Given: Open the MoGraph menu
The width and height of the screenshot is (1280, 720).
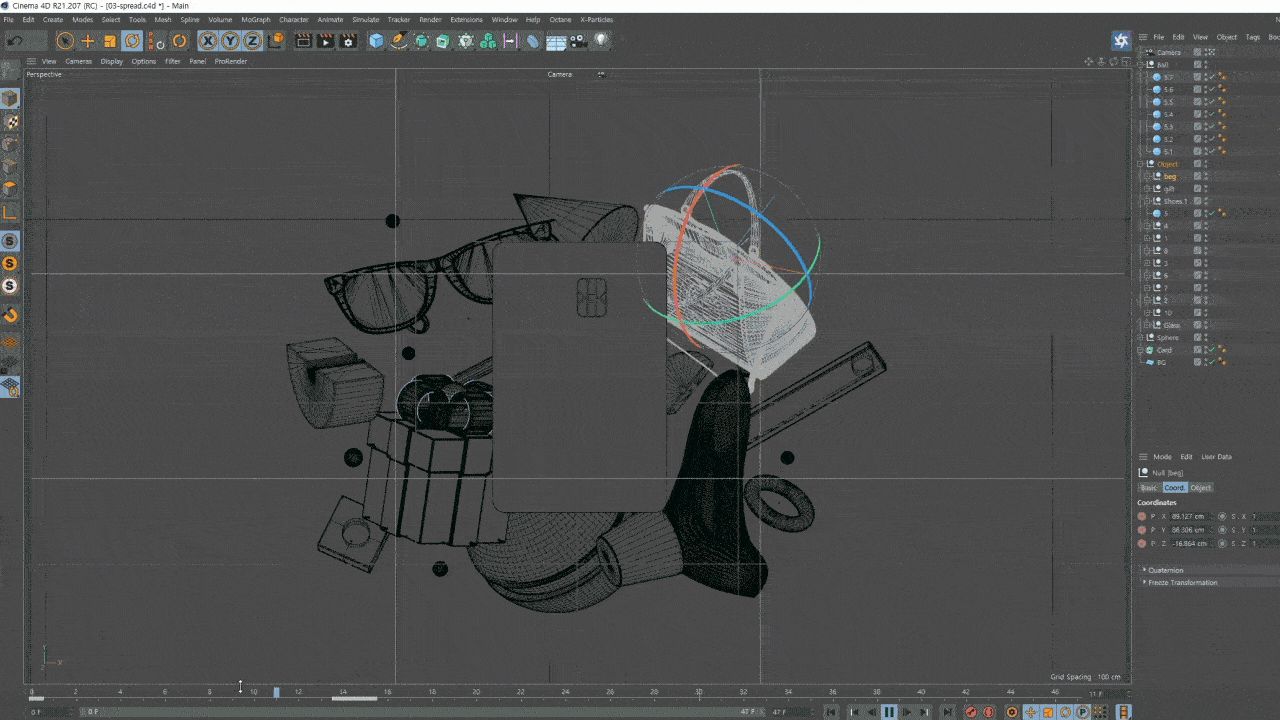Looking at the screenshot, I should (255, 19).
